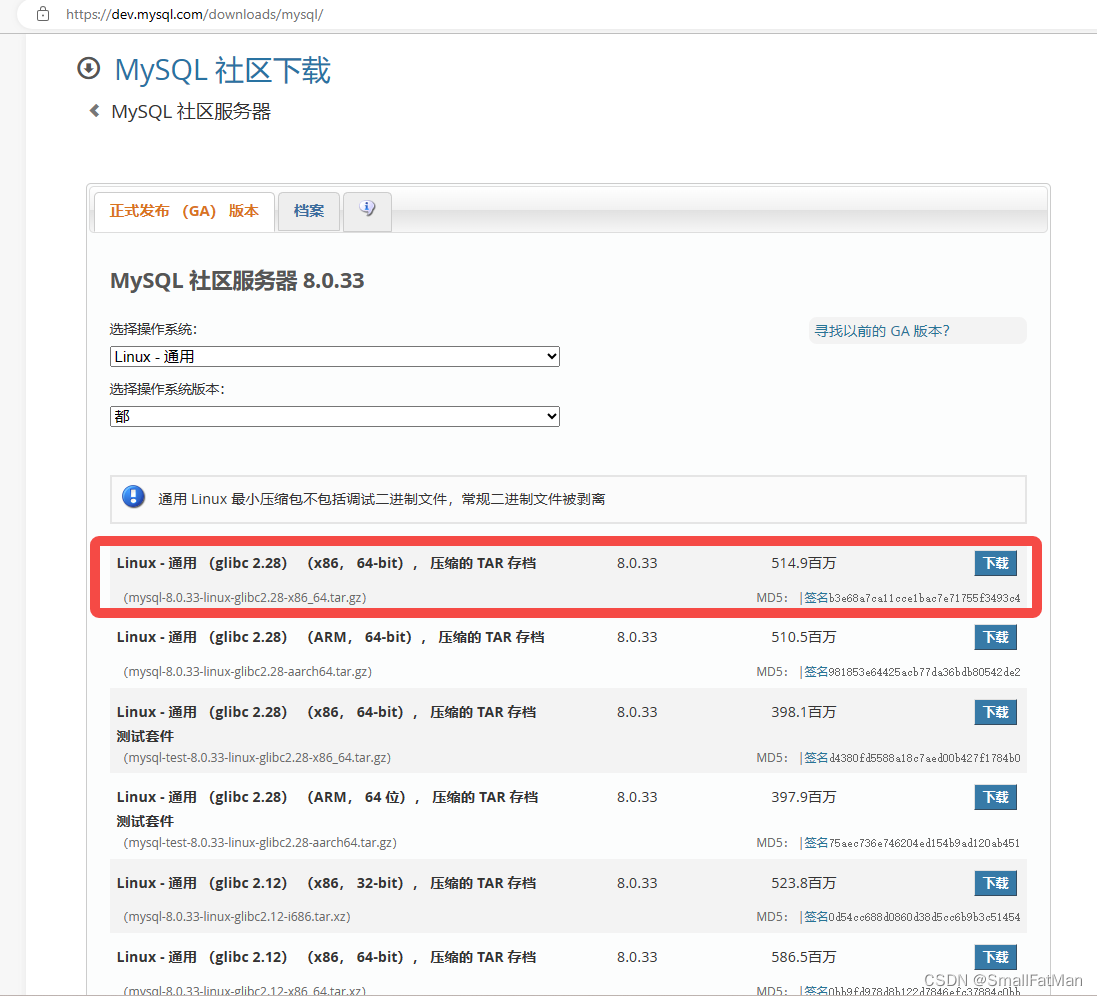
Task: Open 签名 link for mysql-test glibc2.28-aarch64
Action: click(x=816, y=844)
